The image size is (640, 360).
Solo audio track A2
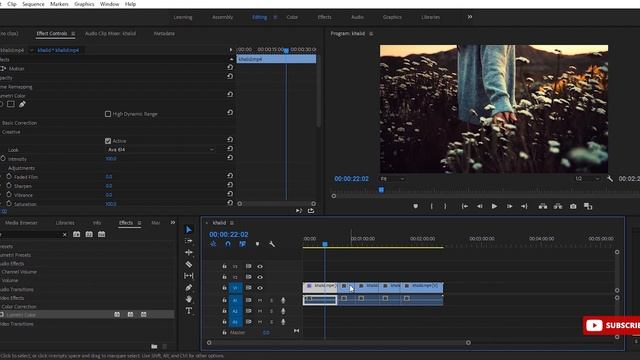[271, 311]
